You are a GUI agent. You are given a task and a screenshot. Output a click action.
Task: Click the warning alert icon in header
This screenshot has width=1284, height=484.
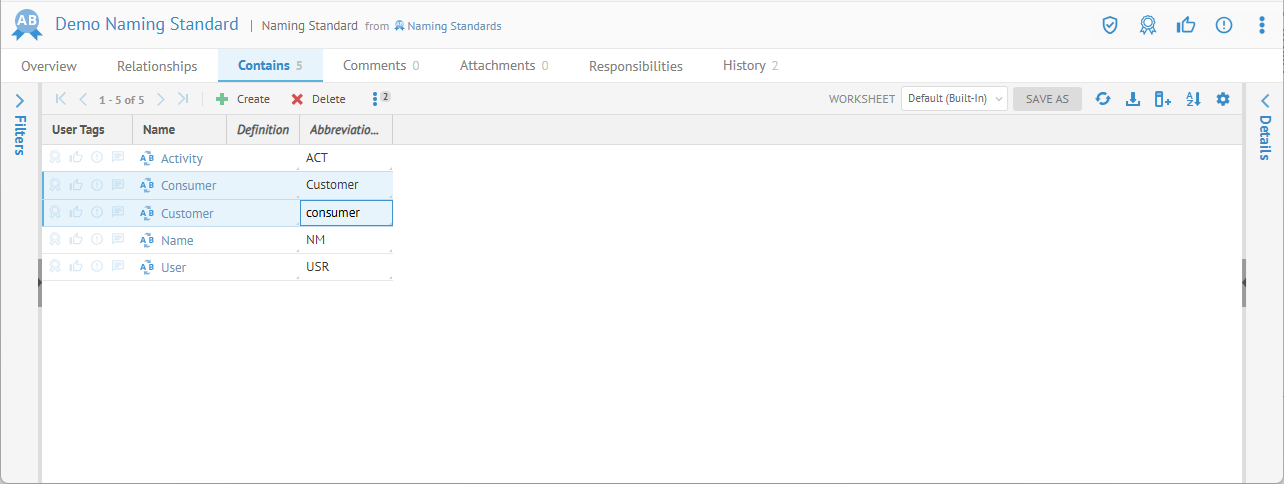pyautogui.click(x=1224, y=25)
